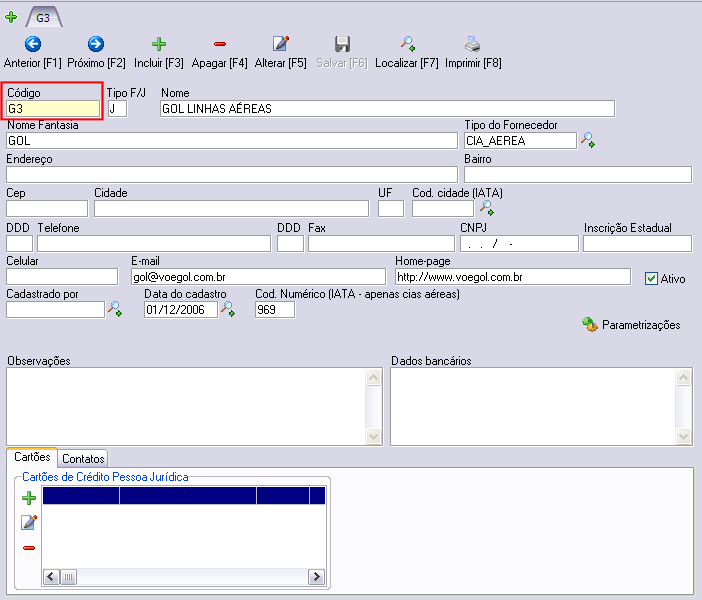Select the highlighted row in cards grid
The height and width of the screenshot is (600, 702).
click(x=184, y=496)
